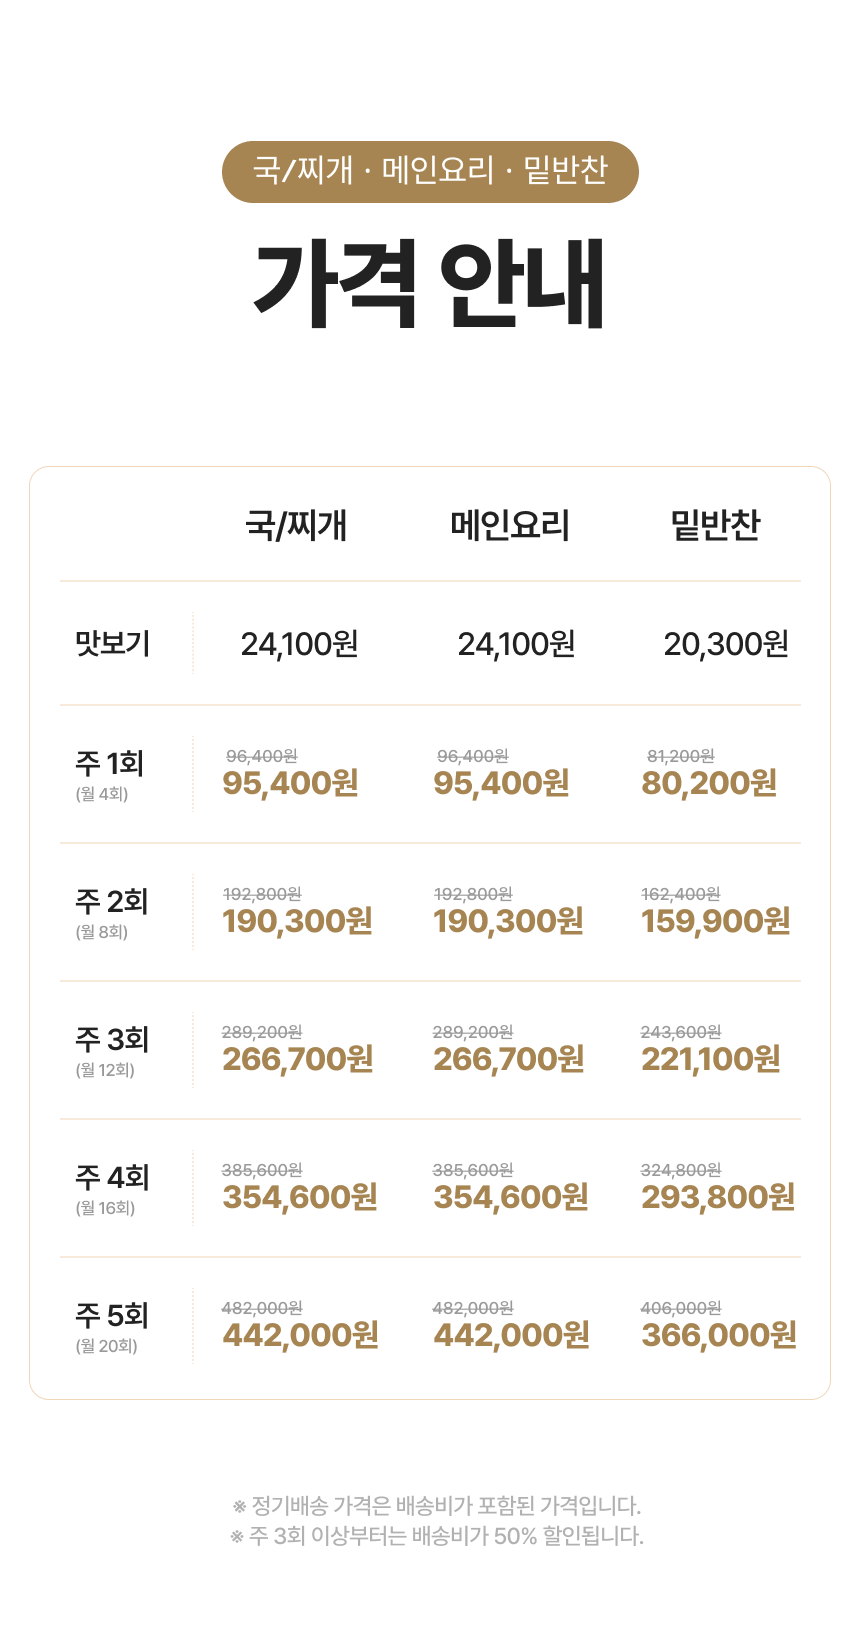860x1649 pixels.
Task: Click the 주 3회 row label
Action: 112,1041
